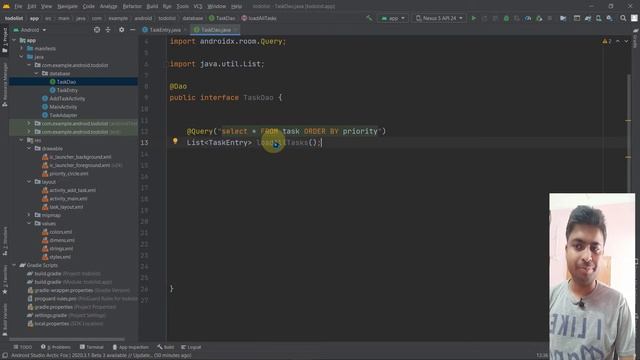Expand the manifests folder
This screenshot has height=360, width=640.
click(x=22, y=49)
